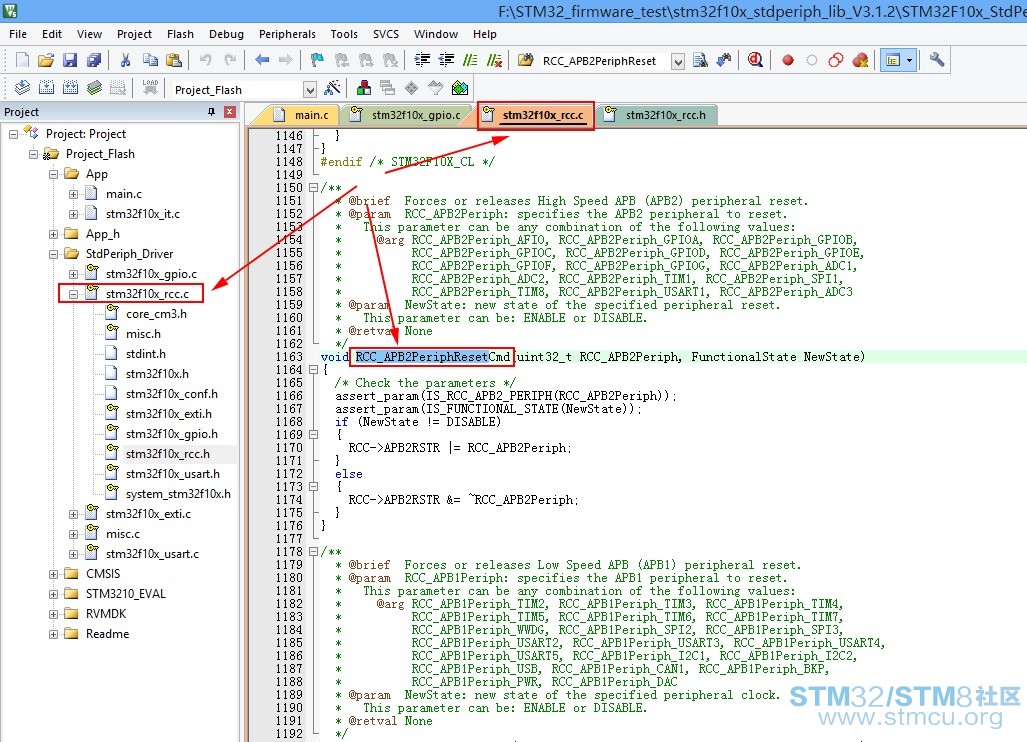1027x742 pixels.
Task: Open Target Options with the magic wand icon
Action: [333, 88]
